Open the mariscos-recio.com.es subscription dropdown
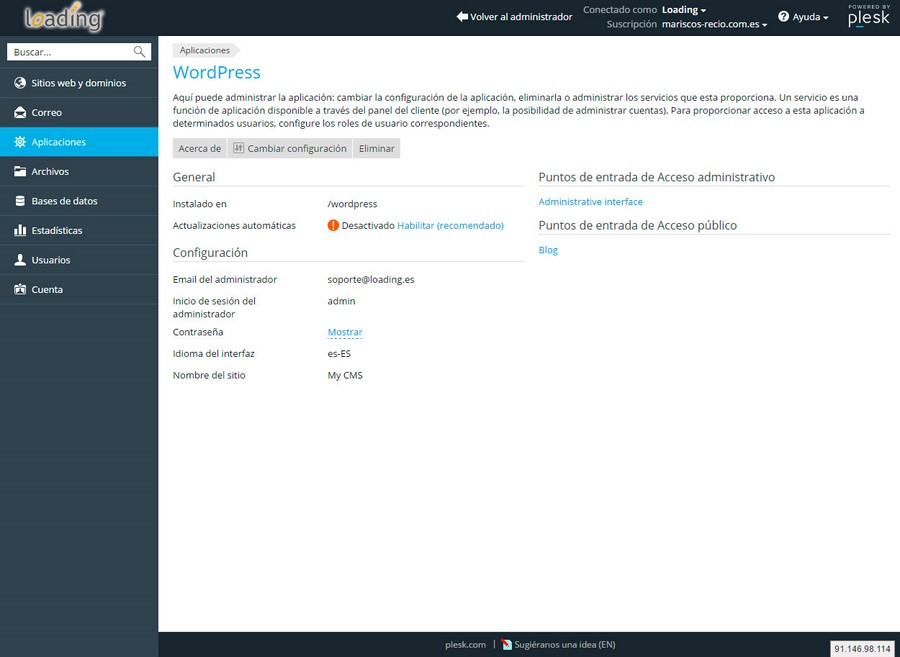 [715, 24]
